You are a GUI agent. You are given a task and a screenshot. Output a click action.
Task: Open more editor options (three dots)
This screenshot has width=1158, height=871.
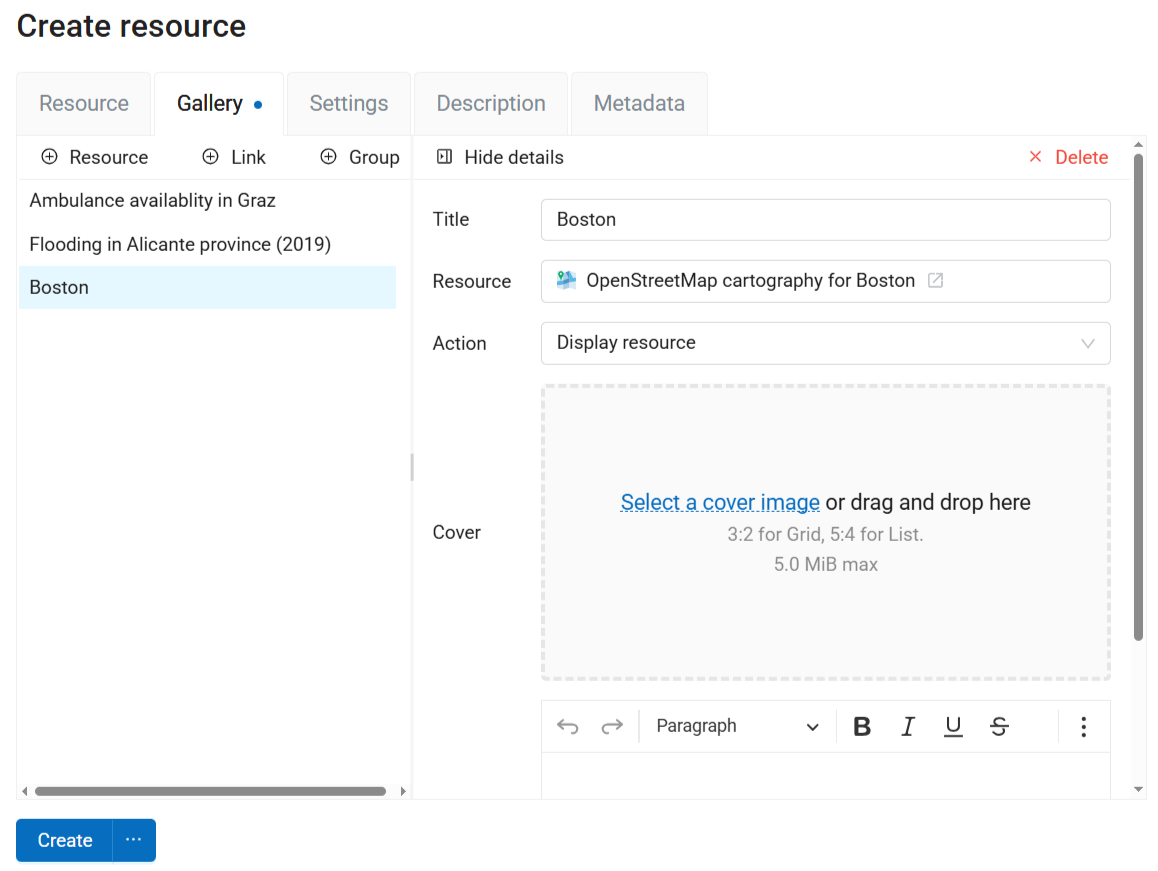[1083, 727]
